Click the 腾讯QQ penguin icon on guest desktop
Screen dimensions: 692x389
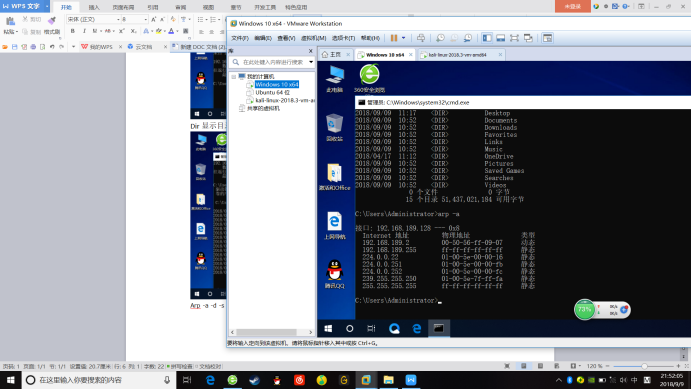[x=335, y=270]
